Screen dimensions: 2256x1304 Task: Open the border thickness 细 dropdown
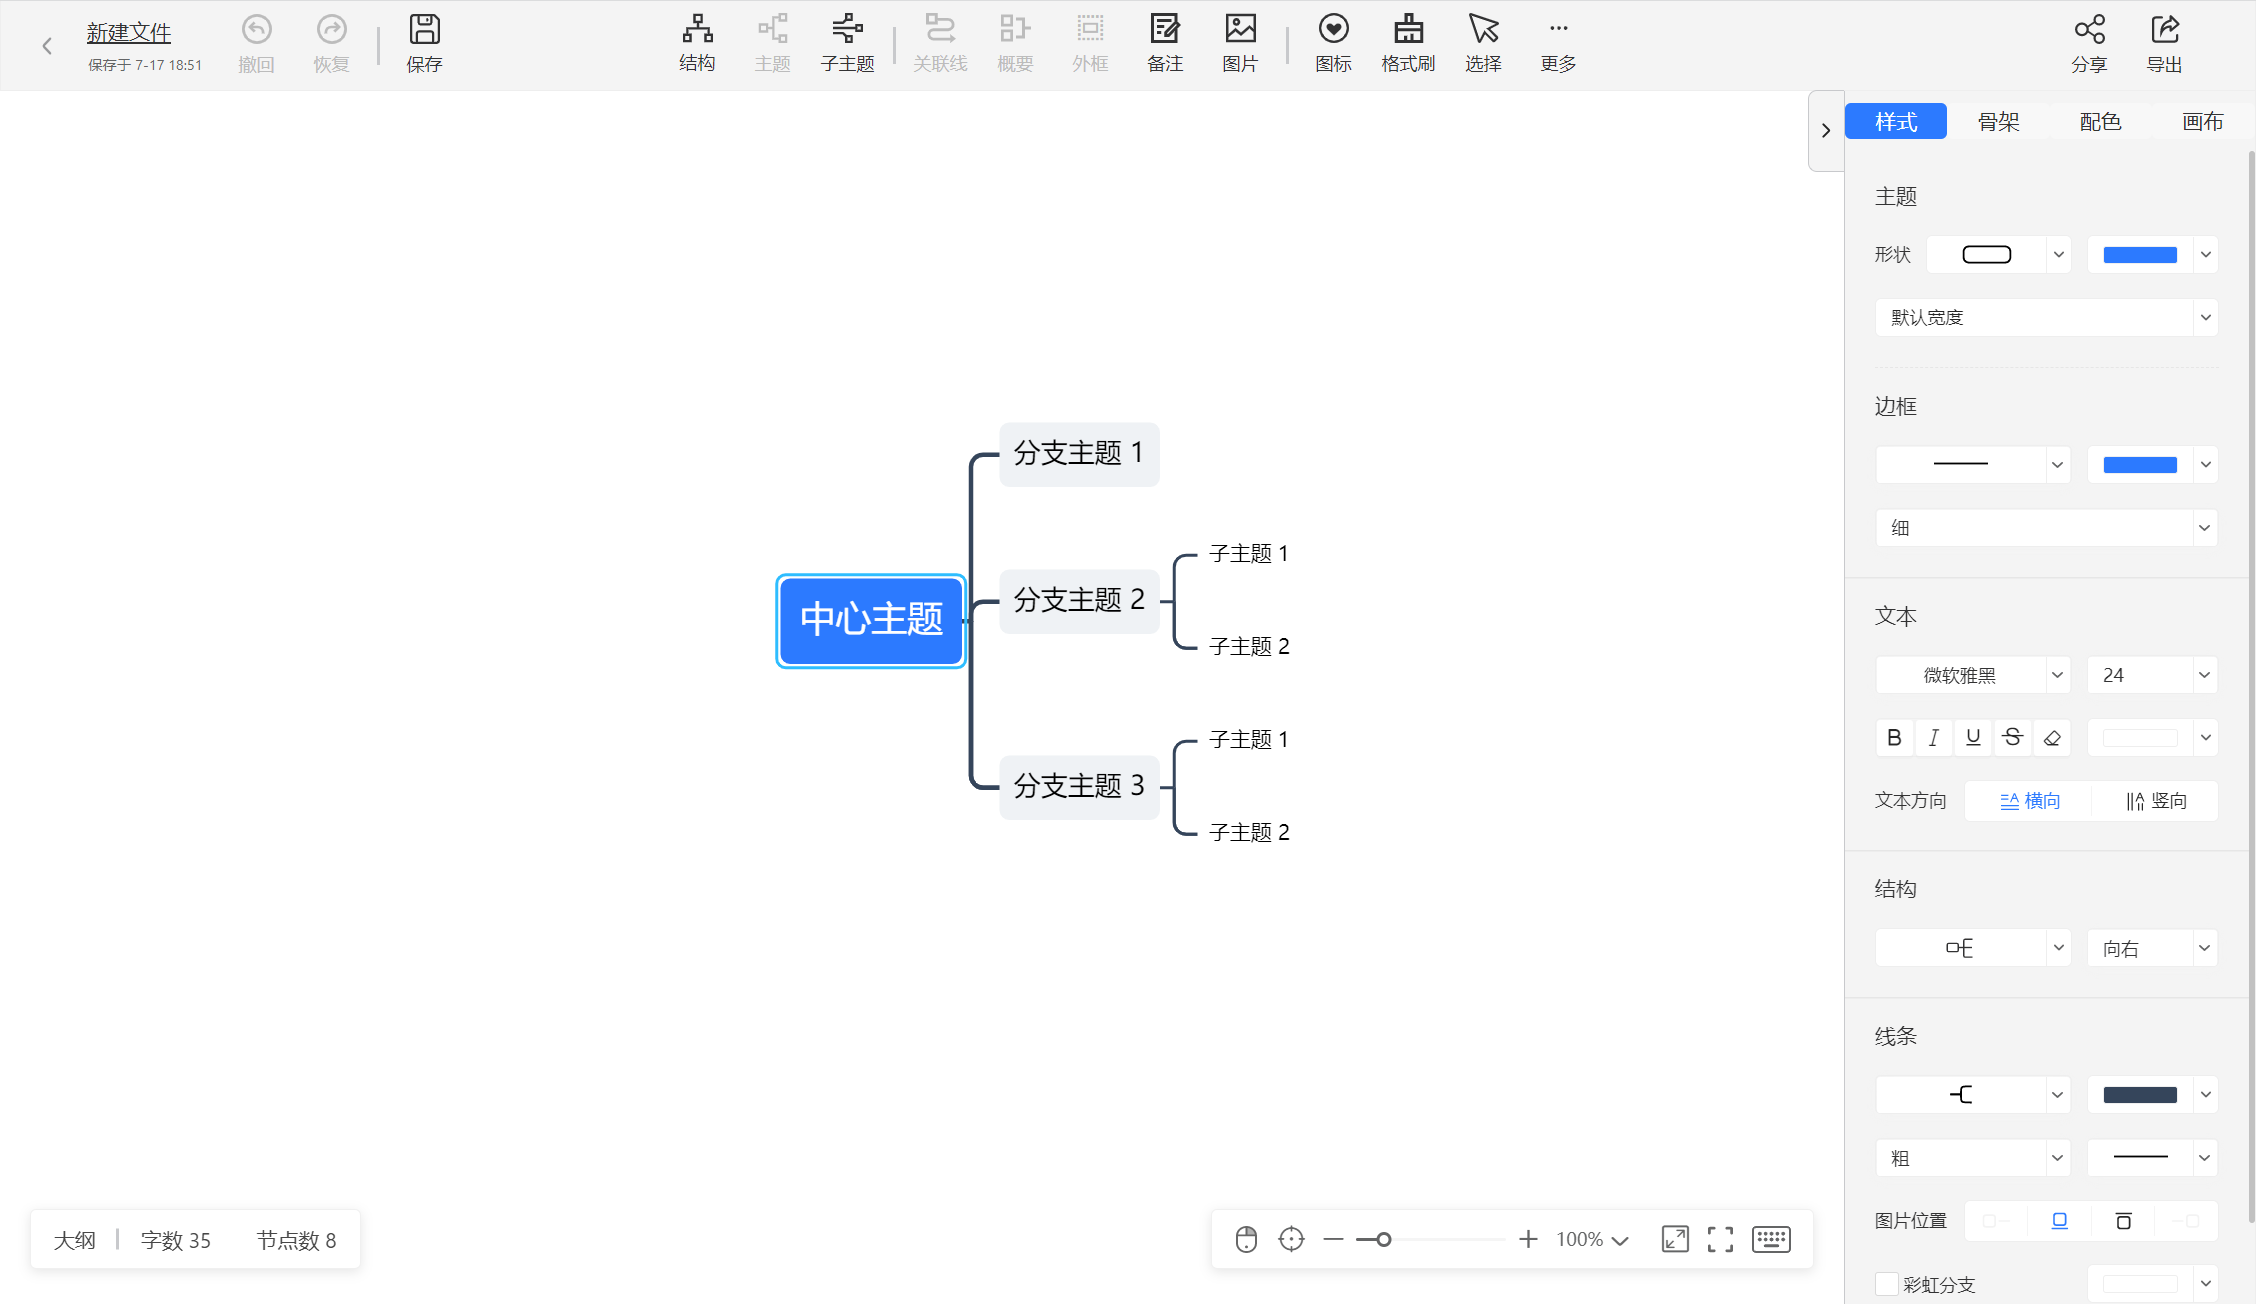coord(2046,528)
